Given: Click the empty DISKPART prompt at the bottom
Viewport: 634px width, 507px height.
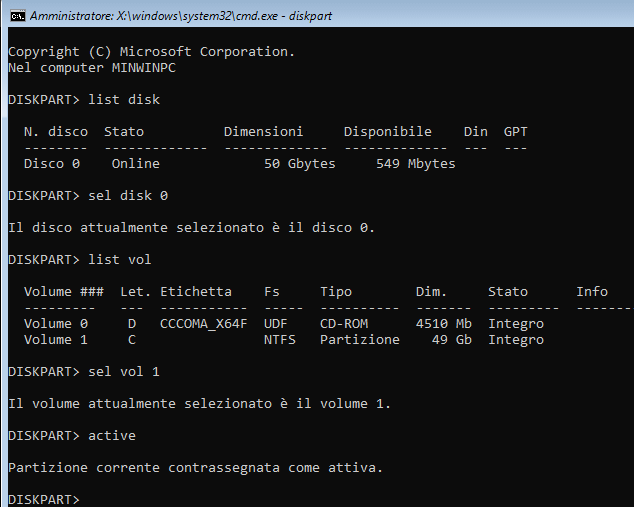Looking at the screenshot, I should coord(44,499).
